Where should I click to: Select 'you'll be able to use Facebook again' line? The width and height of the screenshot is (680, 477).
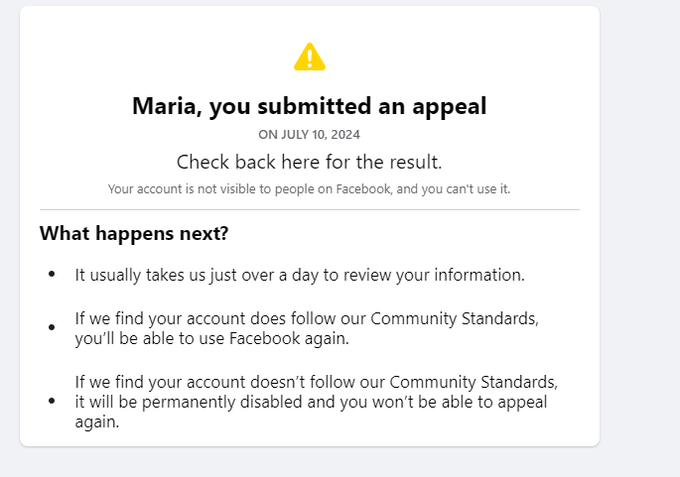pyautogui.click(x=212, y=339)
